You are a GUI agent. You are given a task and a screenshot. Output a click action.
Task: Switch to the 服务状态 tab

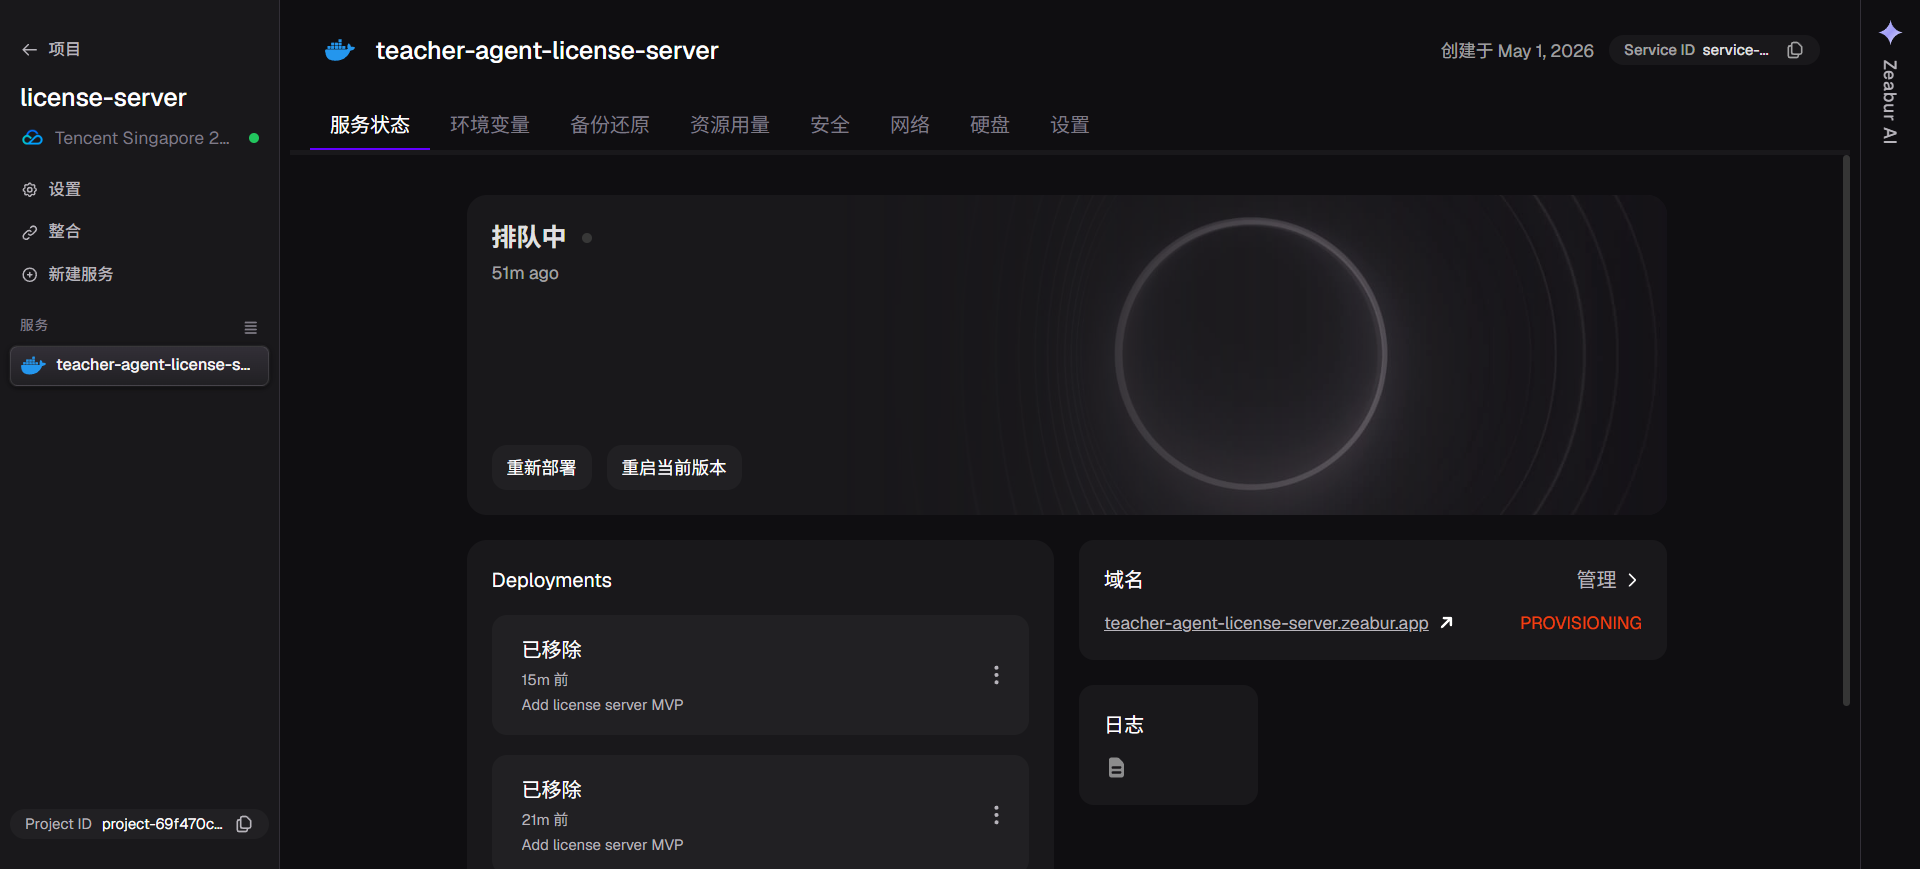[370, 125]
